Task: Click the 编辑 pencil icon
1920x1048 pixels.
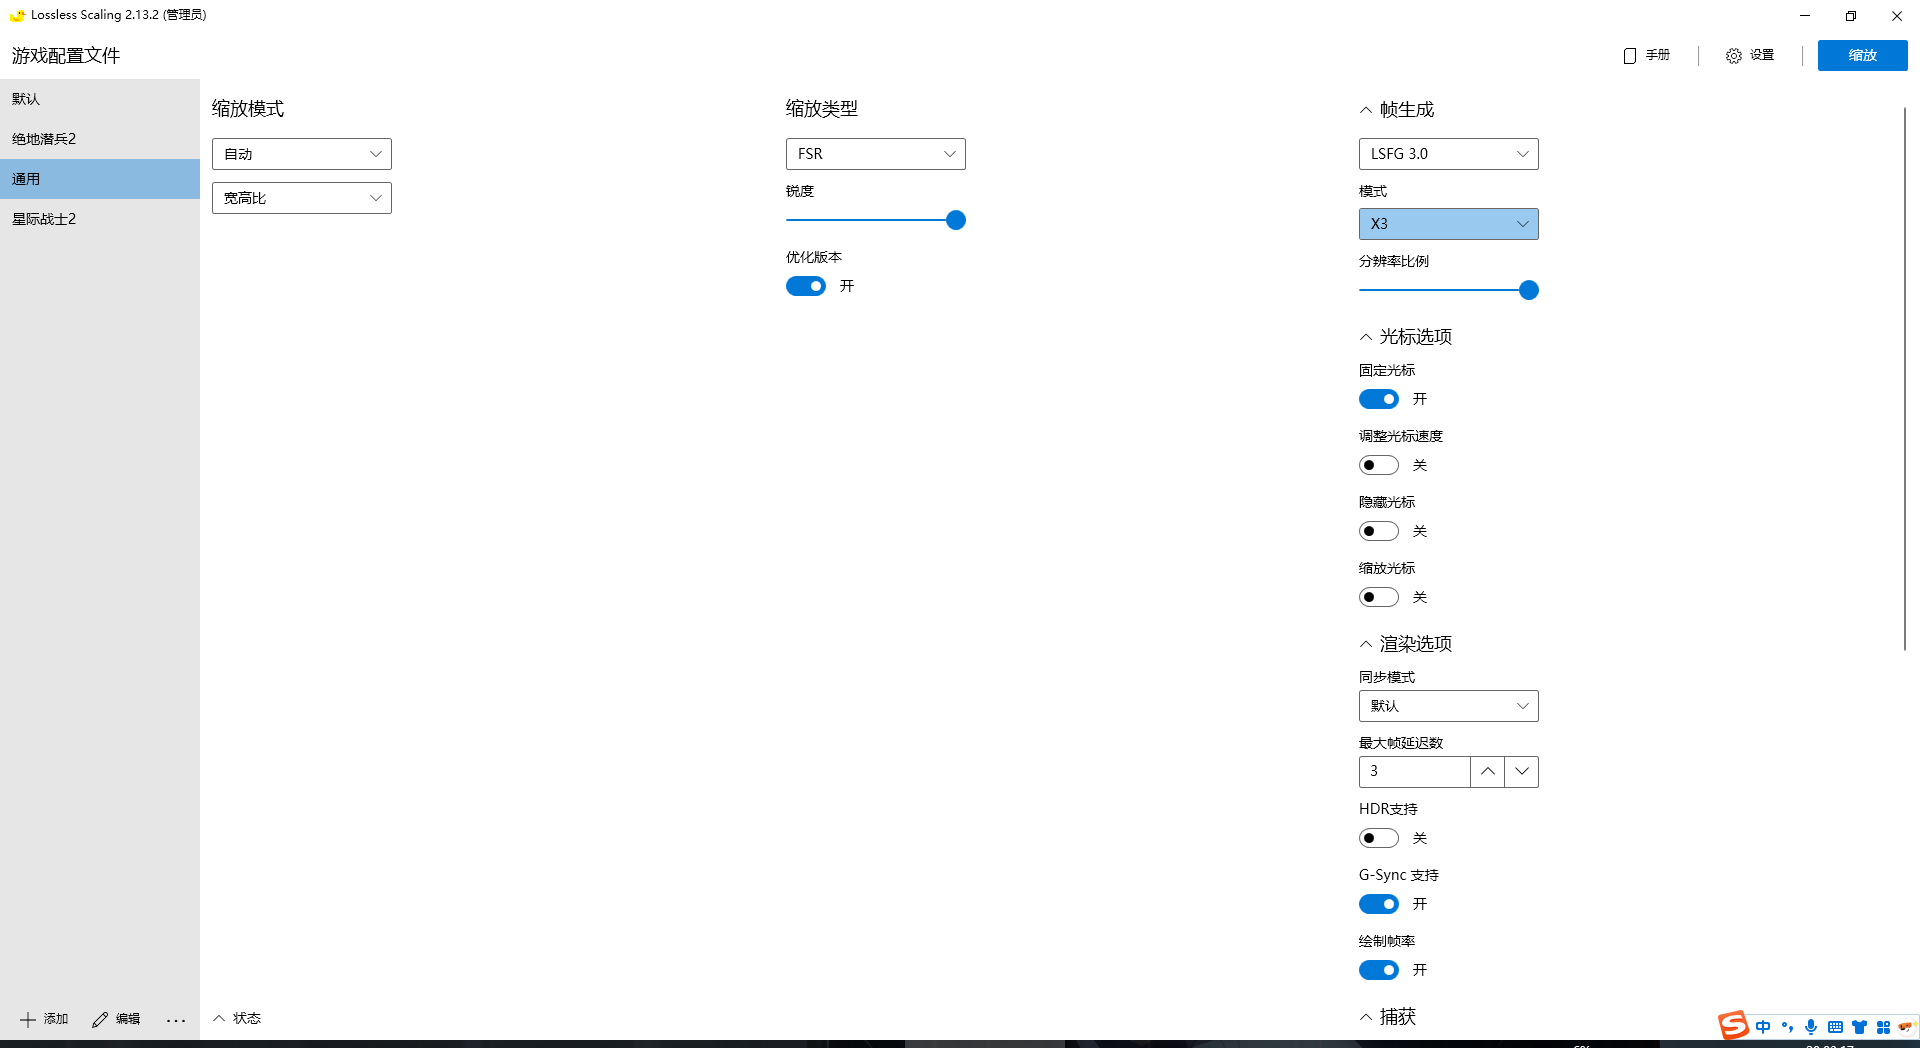Action: (100, 1019)
